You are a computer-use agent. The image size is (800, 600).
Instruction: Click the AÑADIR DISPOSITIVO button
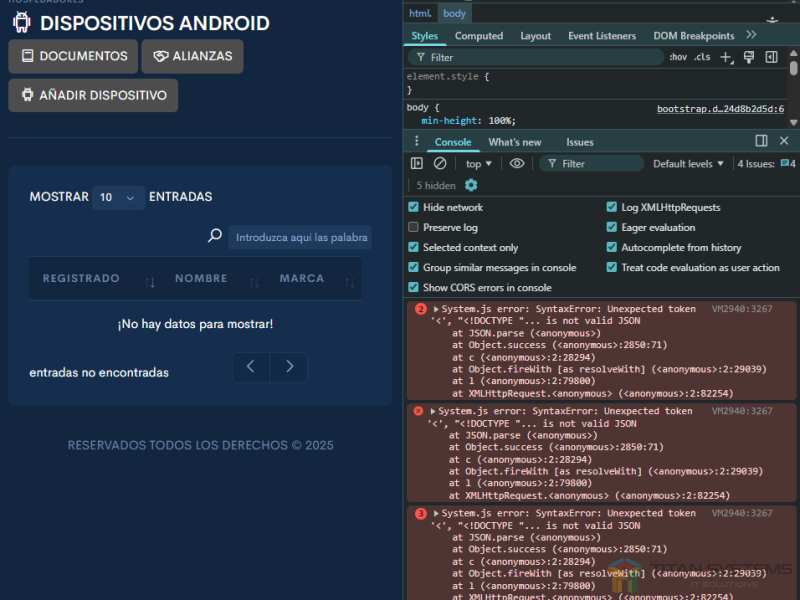(x=93, y=96)
